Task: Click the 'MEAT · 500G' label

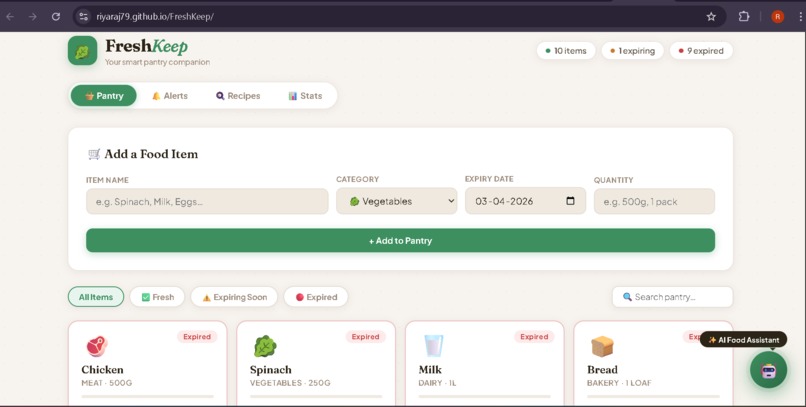Action: click(107, 383)
